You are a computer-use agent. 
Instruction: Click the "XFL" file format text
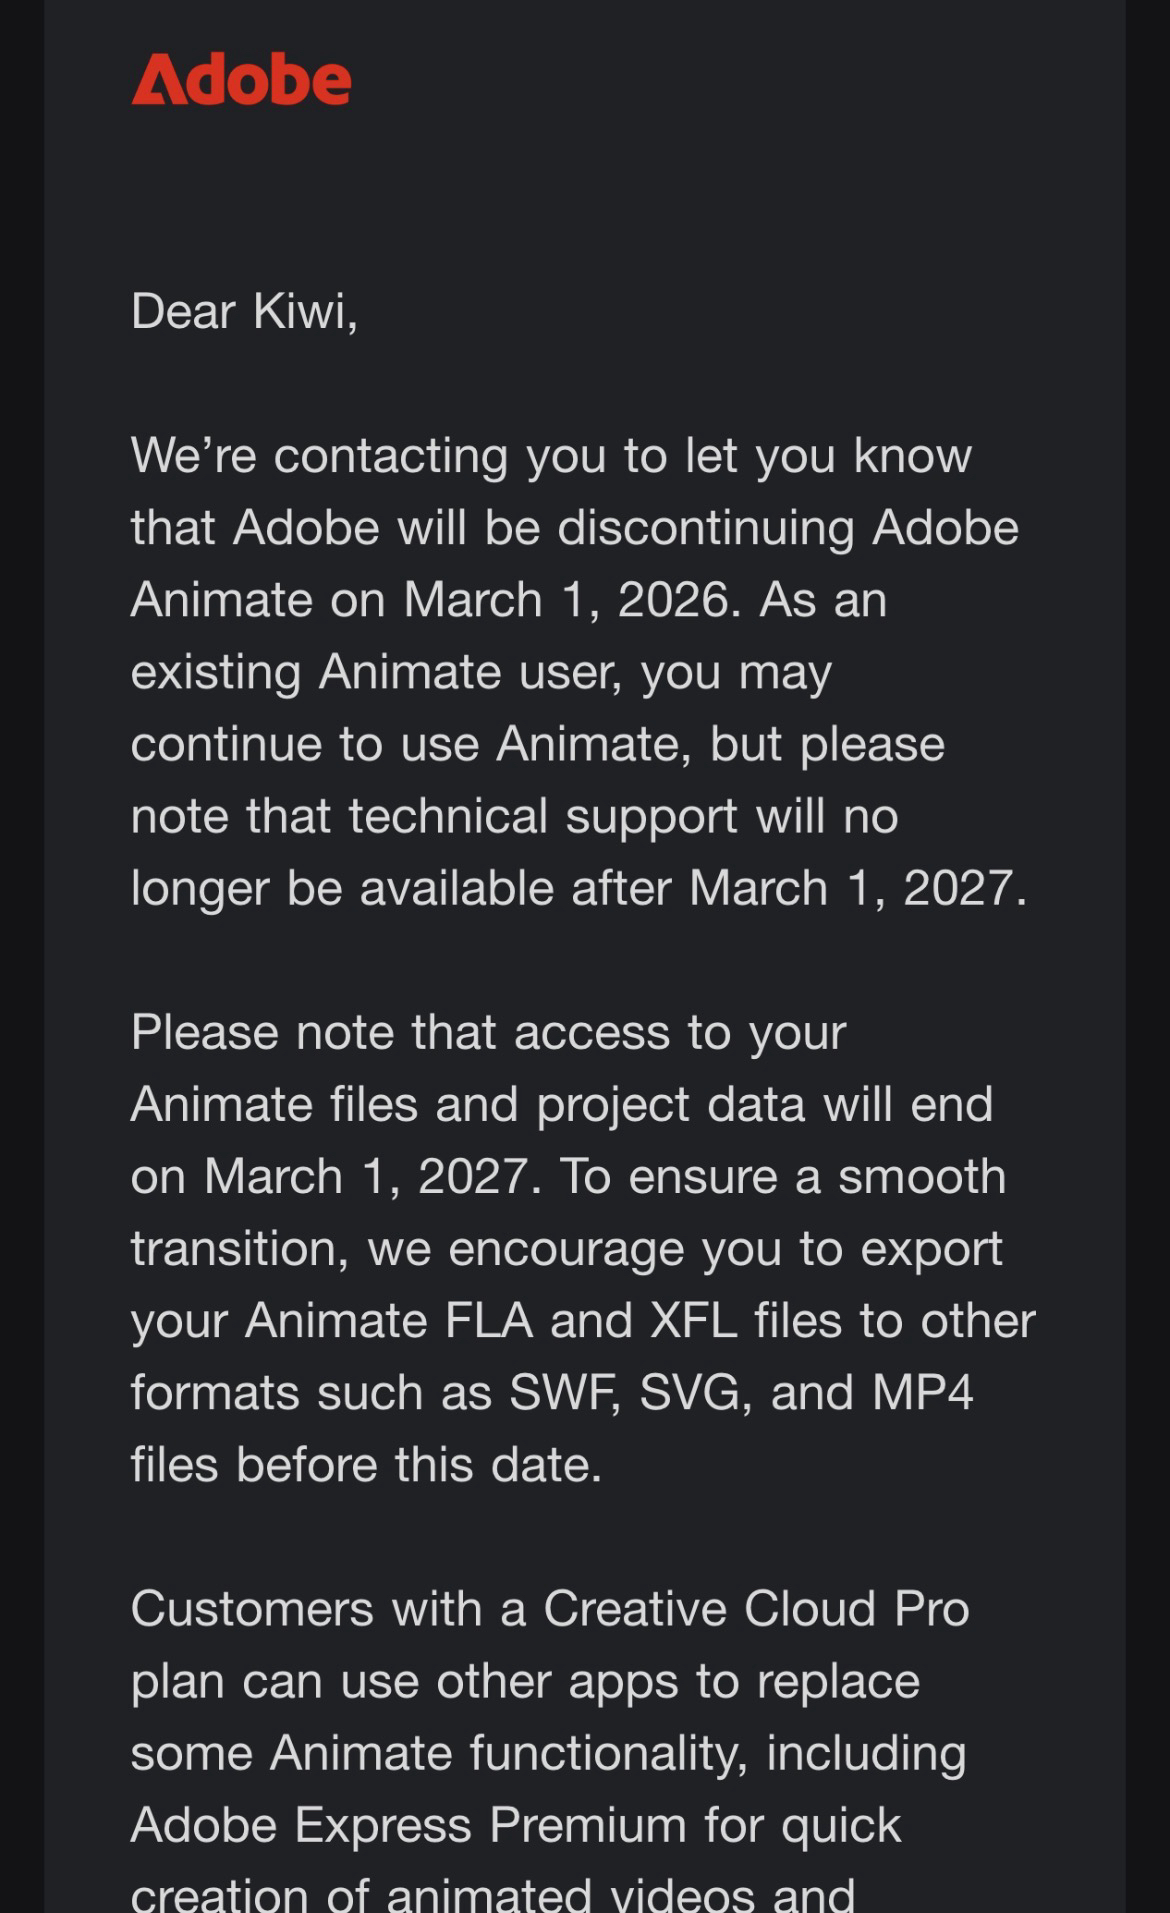pos(694,1321)
